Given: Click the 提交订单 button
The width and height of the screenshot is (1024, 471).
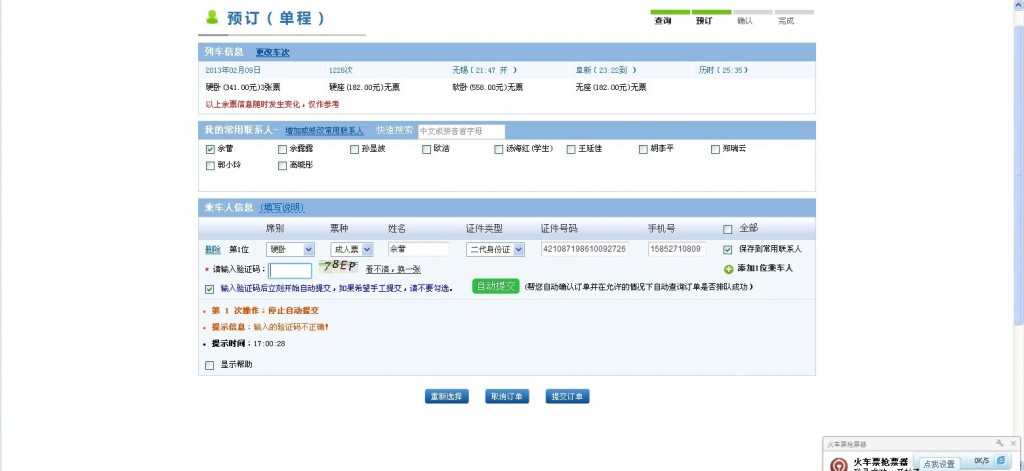Looking at the screenshot, I should (568, 397).
